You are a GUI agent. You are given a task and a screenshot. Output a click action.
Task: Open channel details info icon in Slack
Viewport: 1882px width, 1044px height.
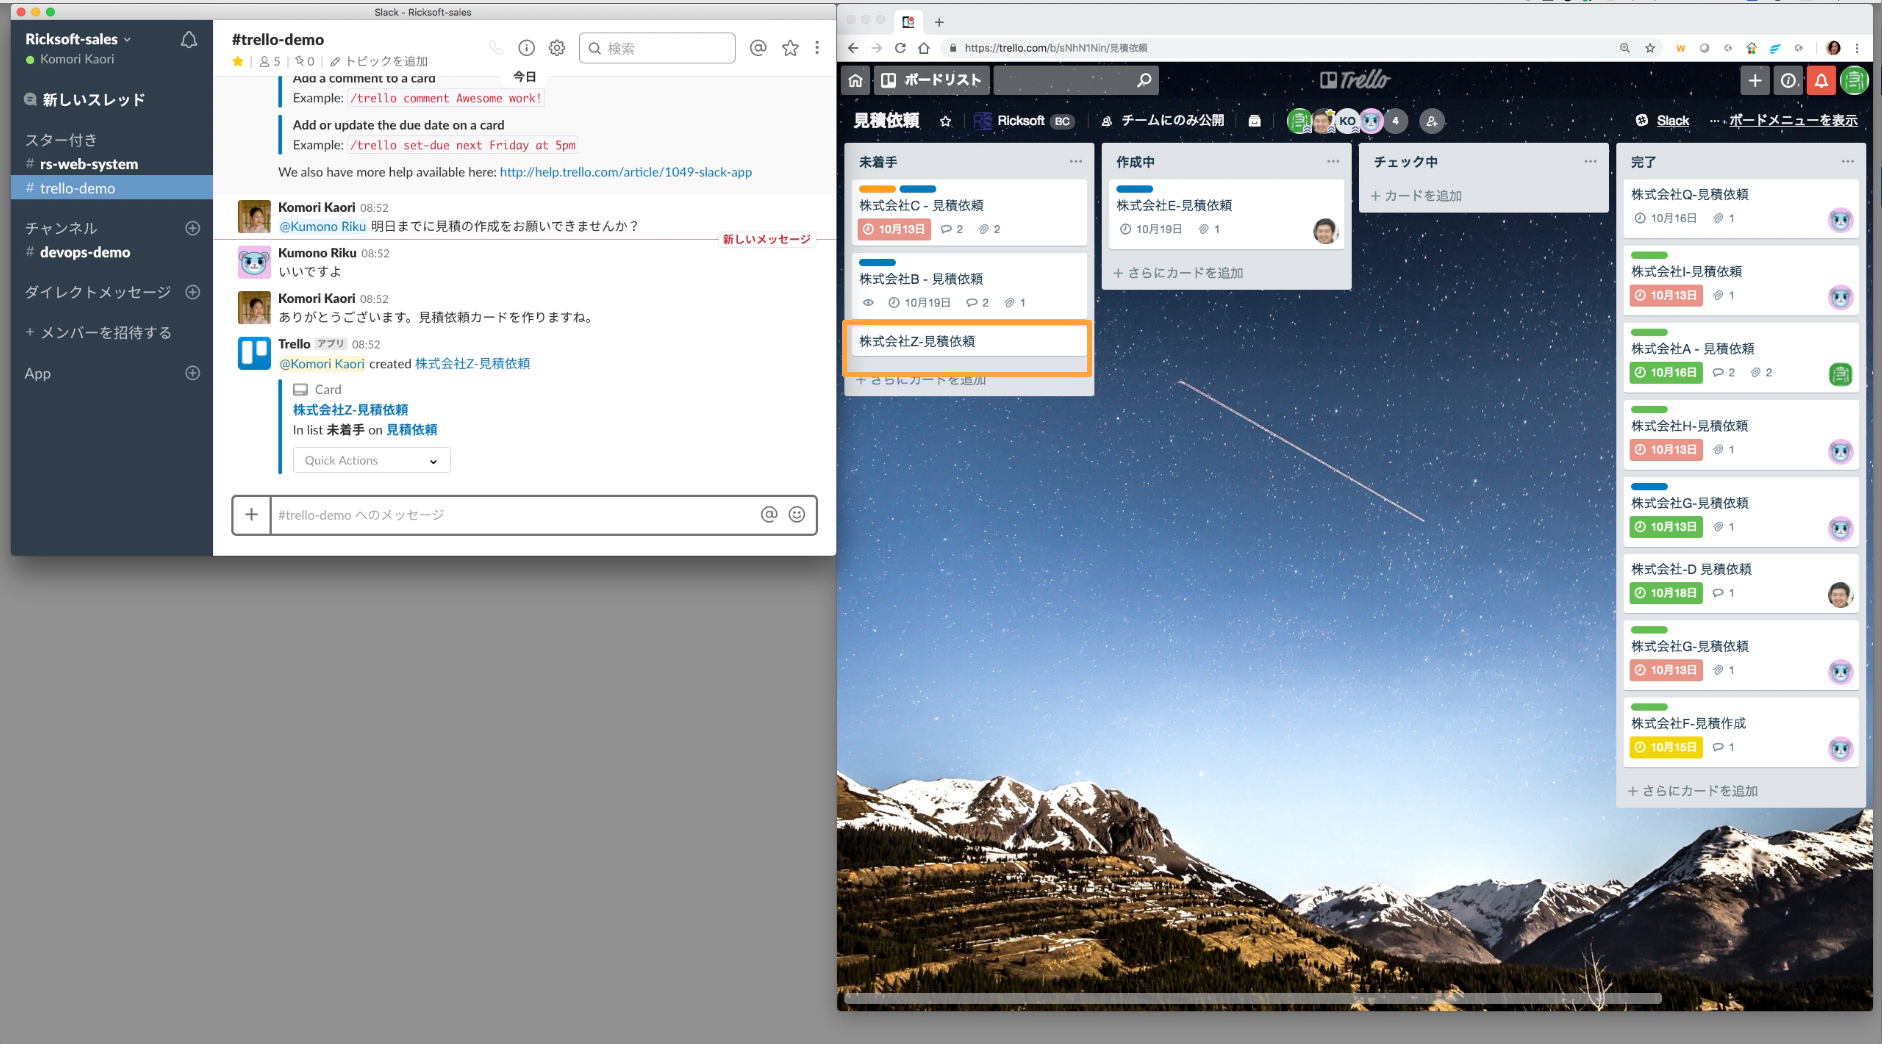[526, 48]
